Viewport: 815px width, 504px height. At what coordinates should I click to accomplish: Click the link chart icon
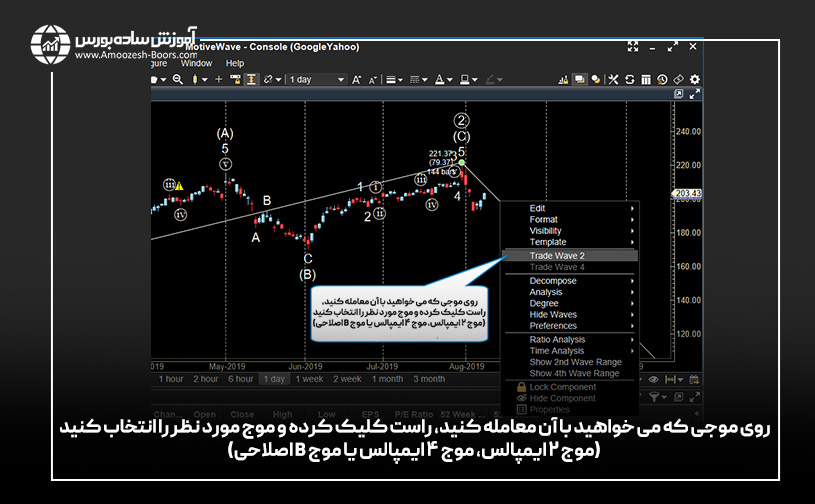coord(268,79)
